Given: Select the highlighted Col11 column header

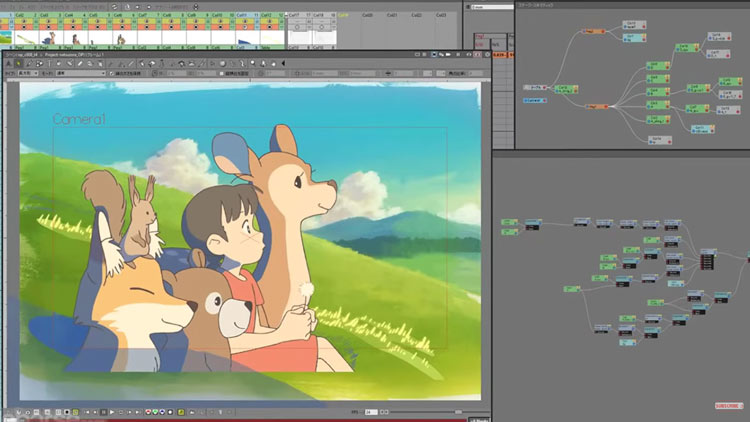Looking at the screenshot, I should coord(248,15).
